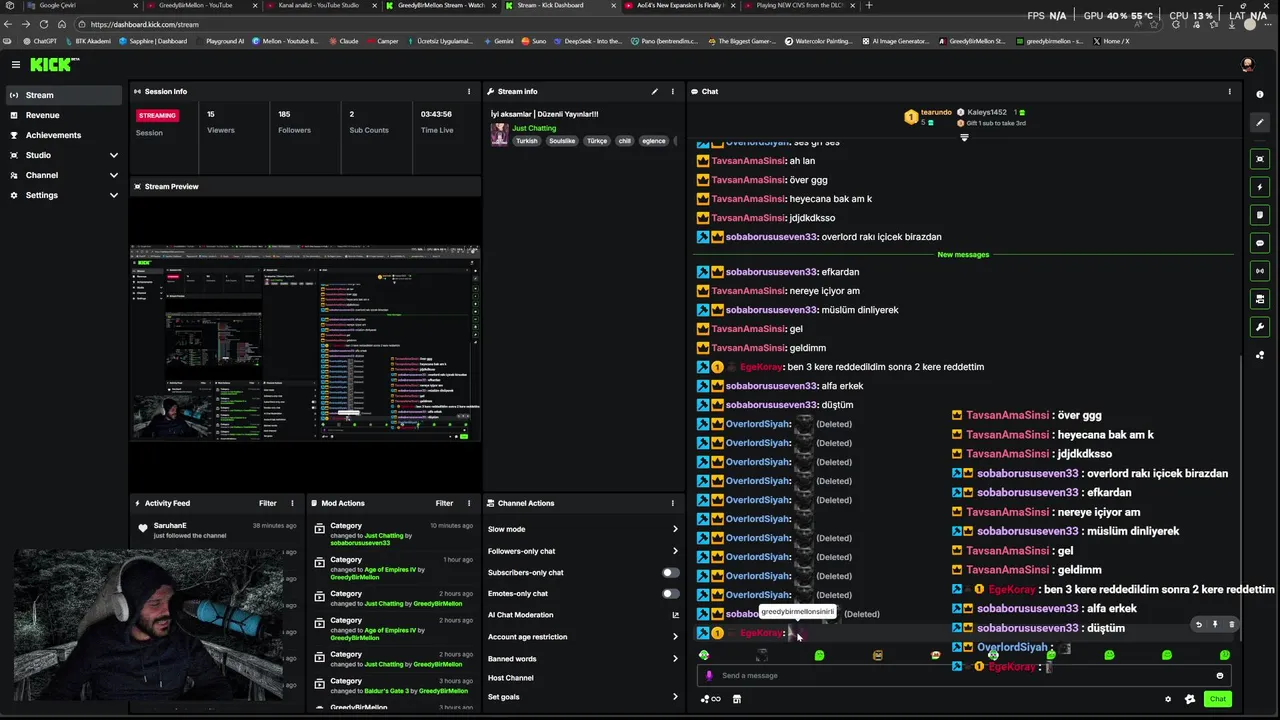Open Stream info three-dot options
Viewport: 1280px width, 720px height.
tap(674, 91)
